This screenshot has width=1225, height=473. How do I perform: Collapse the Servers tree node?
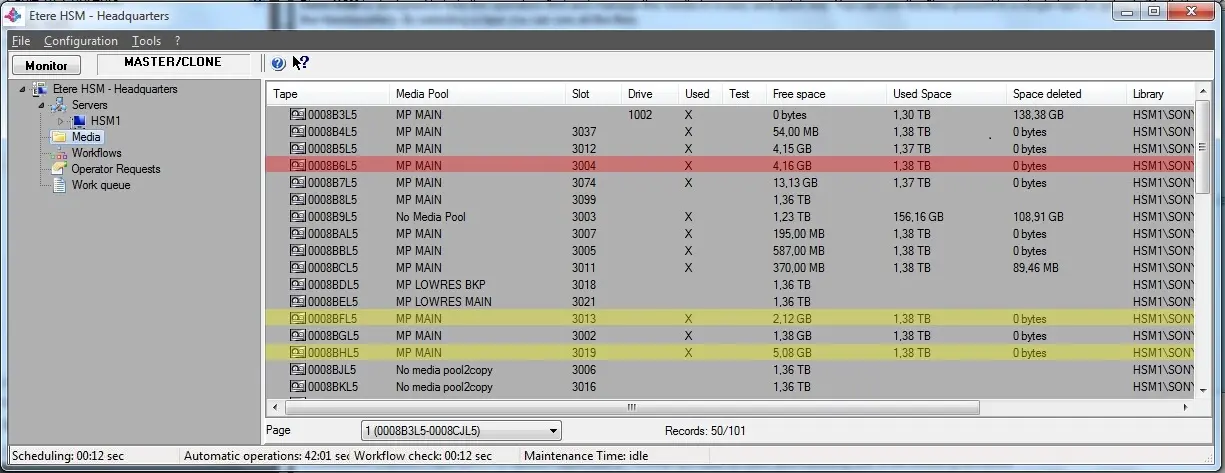(41, 105)
